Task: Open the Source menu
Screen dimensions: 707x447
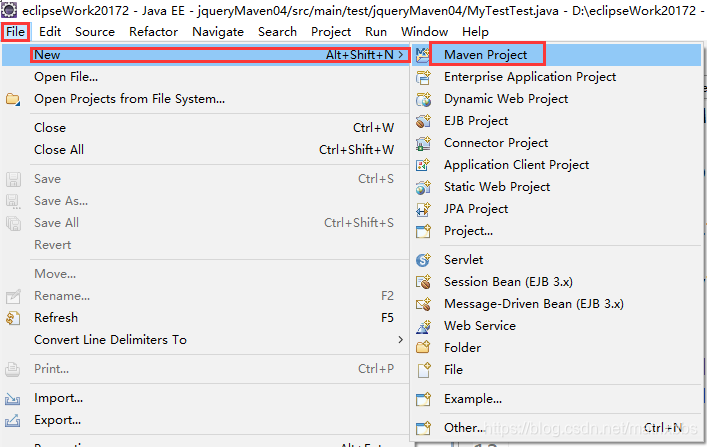Action: click(95, 32)
